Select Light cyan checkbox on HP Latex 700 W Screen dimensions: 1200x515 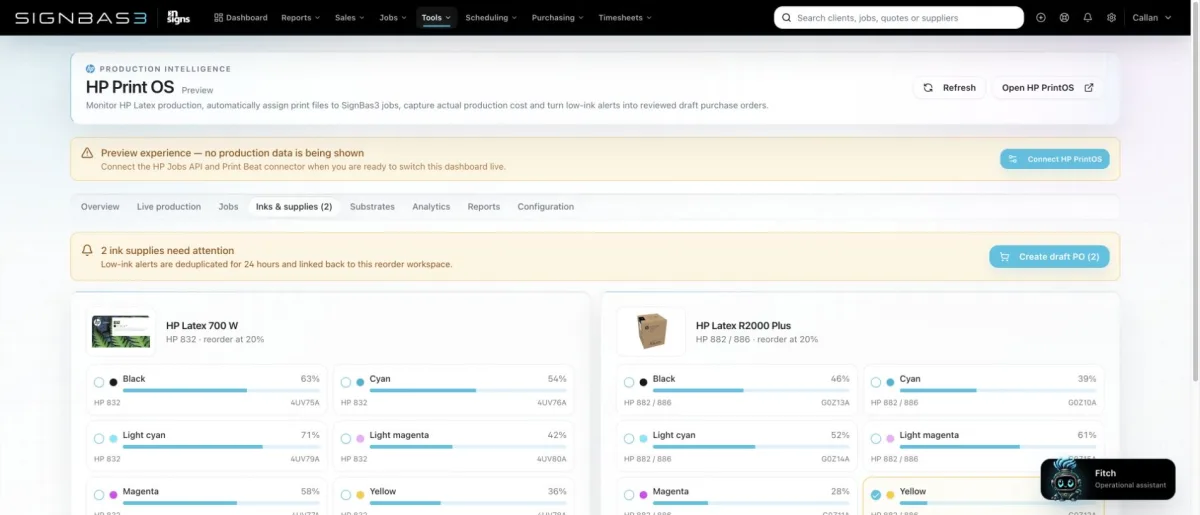[99, 438]
